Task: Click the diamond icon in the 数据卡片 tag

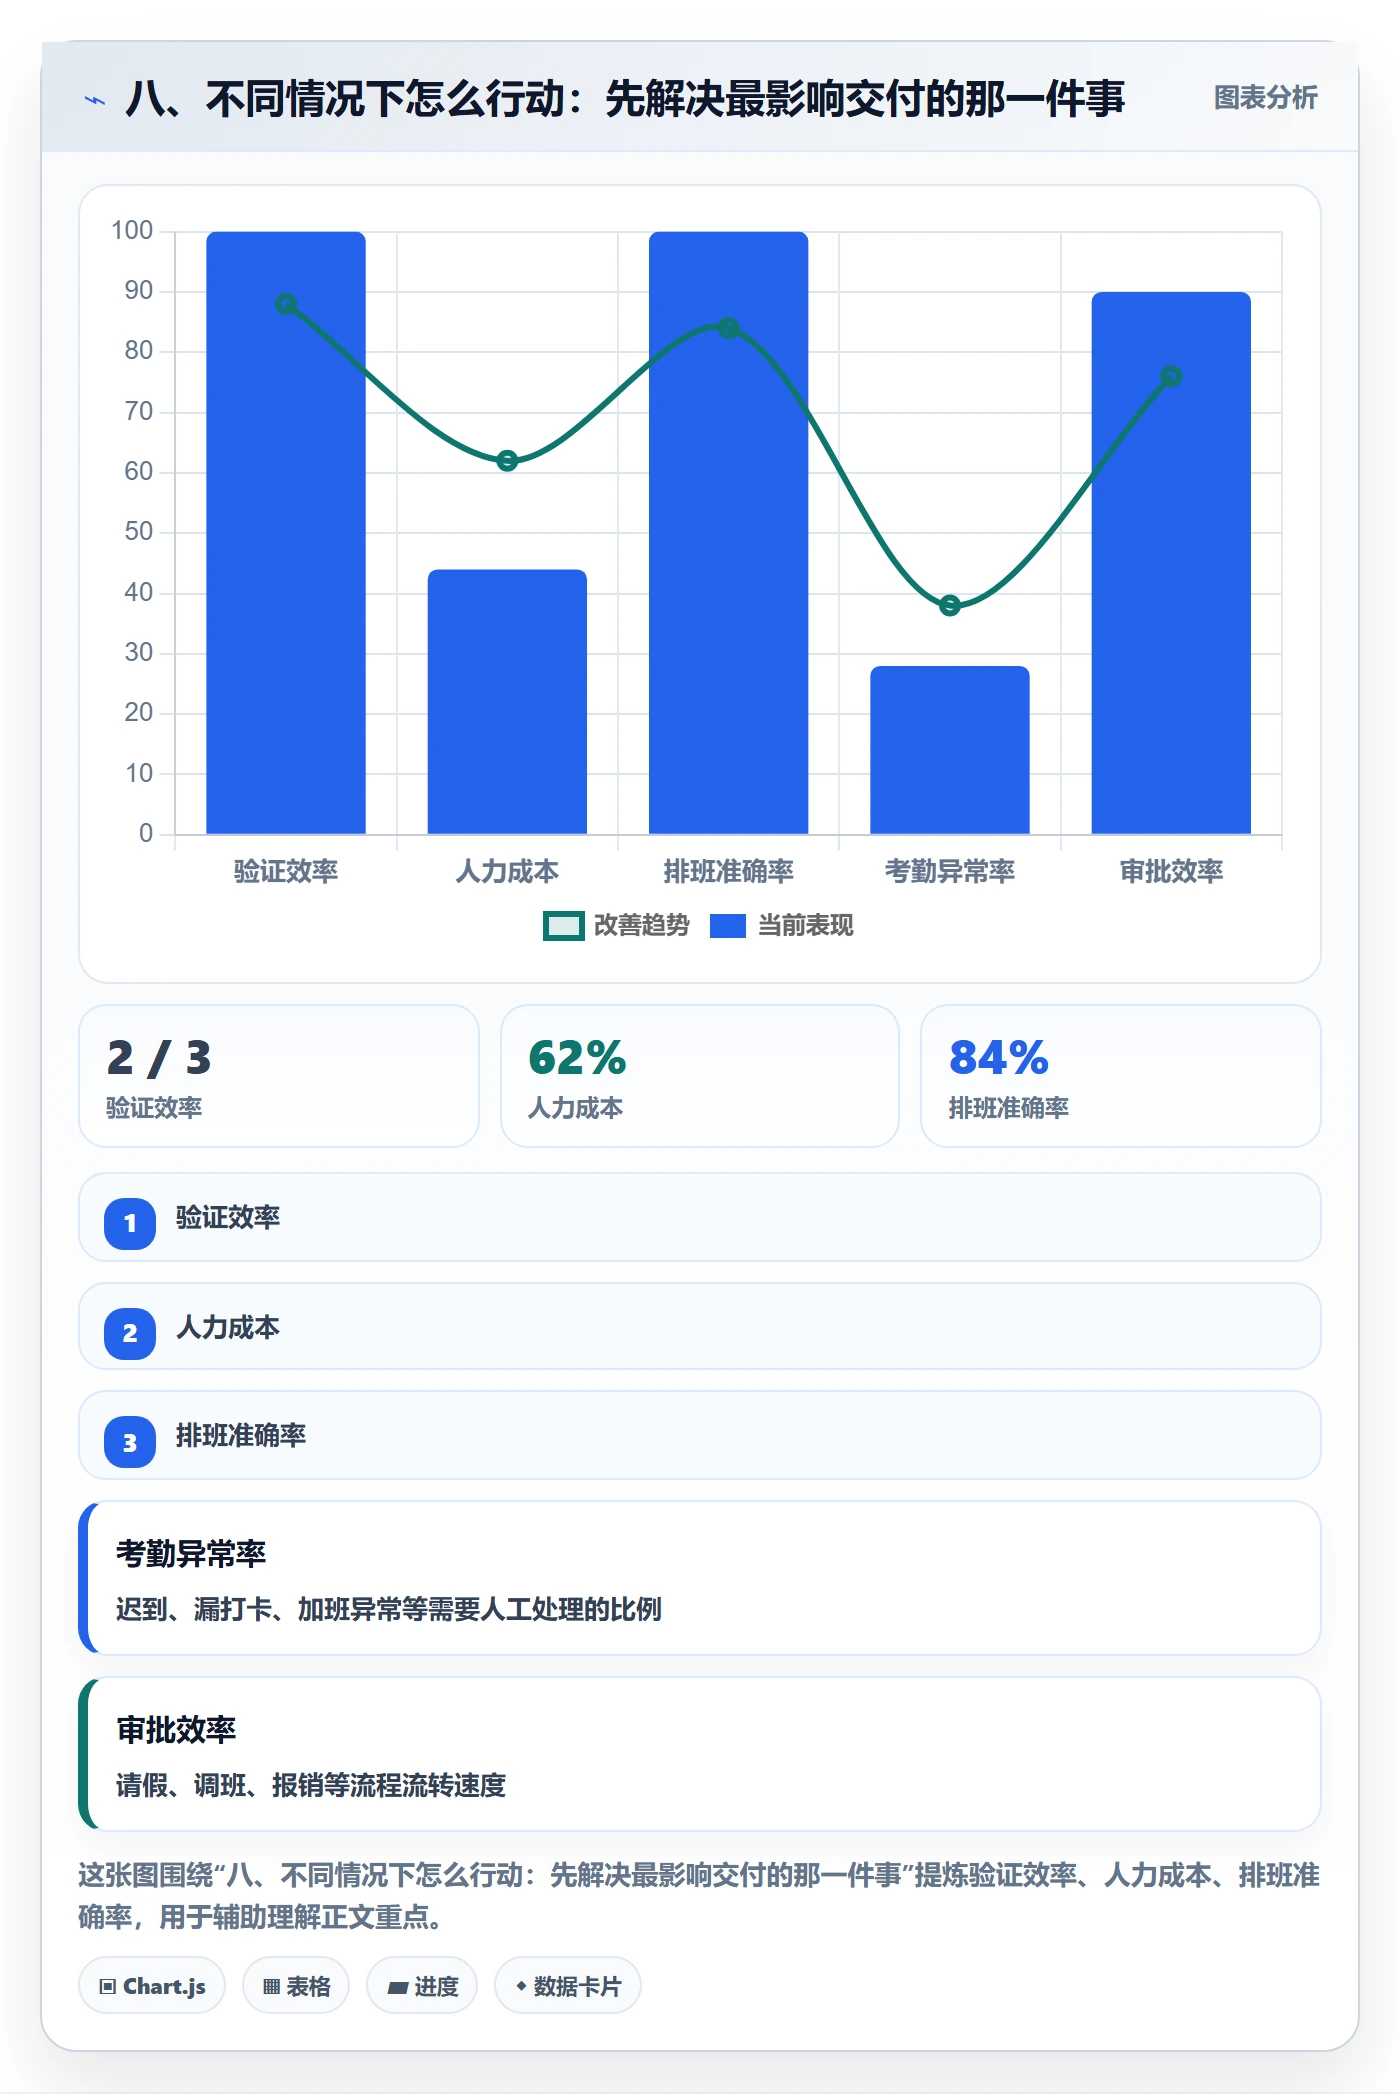Action: click(521, 1986)
